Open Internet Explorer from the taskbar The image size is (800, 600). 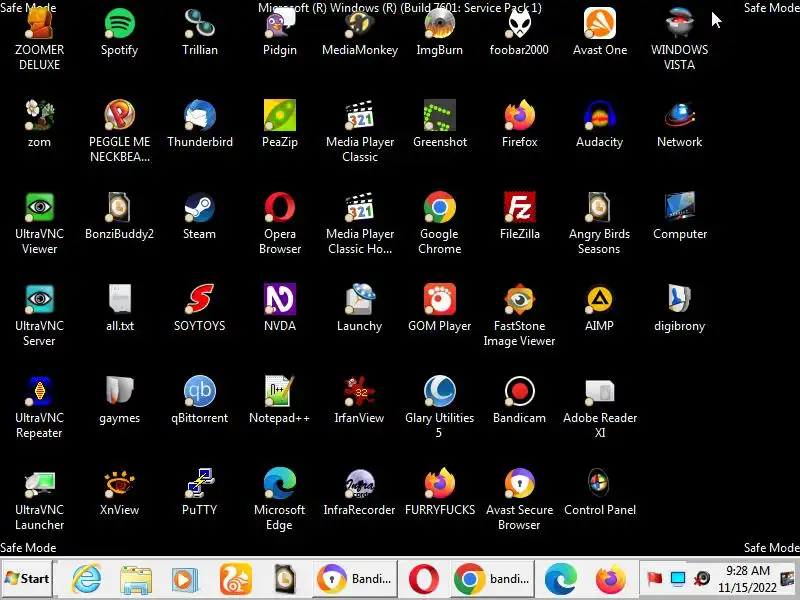click(x=86, y=579)
